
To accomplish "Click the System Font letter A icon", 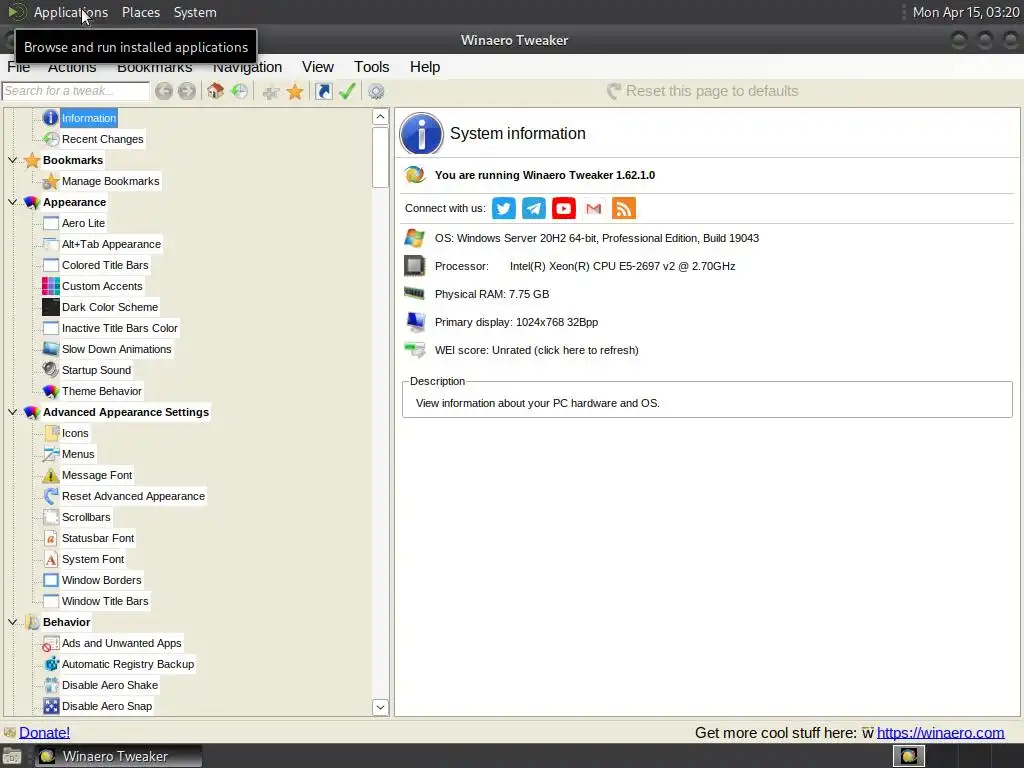I will [51, 559].
